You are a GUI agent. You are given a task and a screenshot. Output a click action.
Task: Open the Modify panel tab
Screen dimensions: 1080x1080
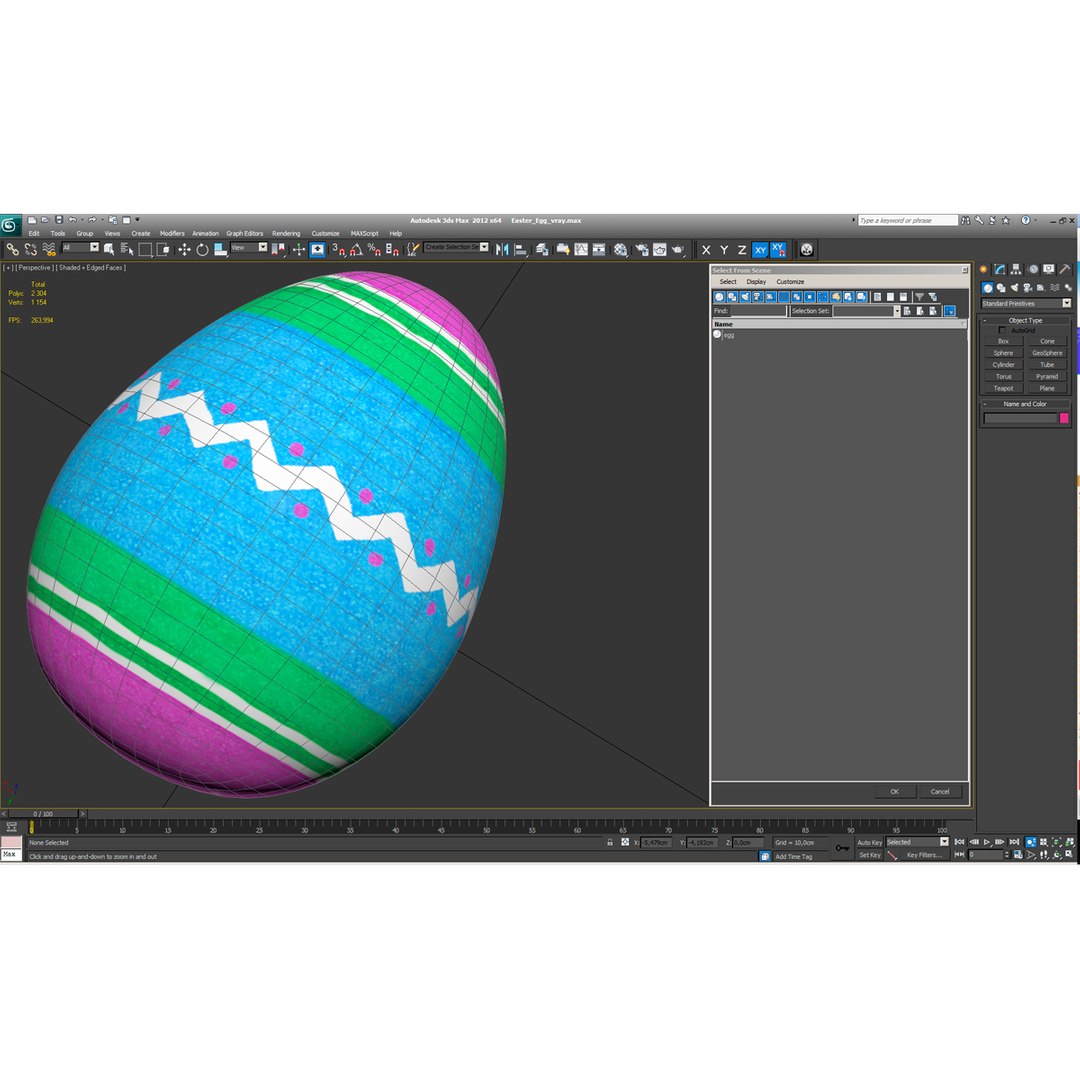pyautogui.click(x=999, y=269)
